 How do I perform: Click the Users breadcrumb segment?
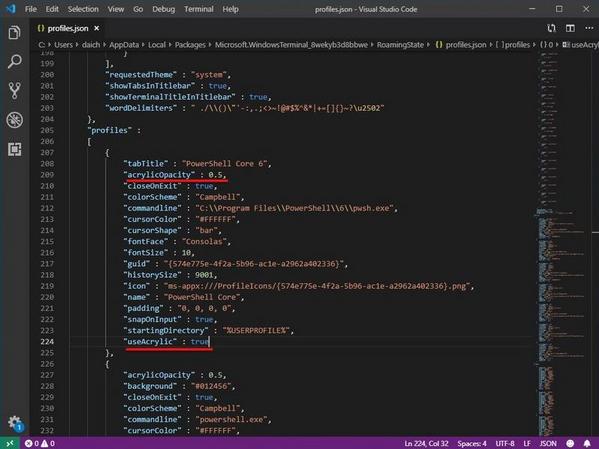(63, 45)
